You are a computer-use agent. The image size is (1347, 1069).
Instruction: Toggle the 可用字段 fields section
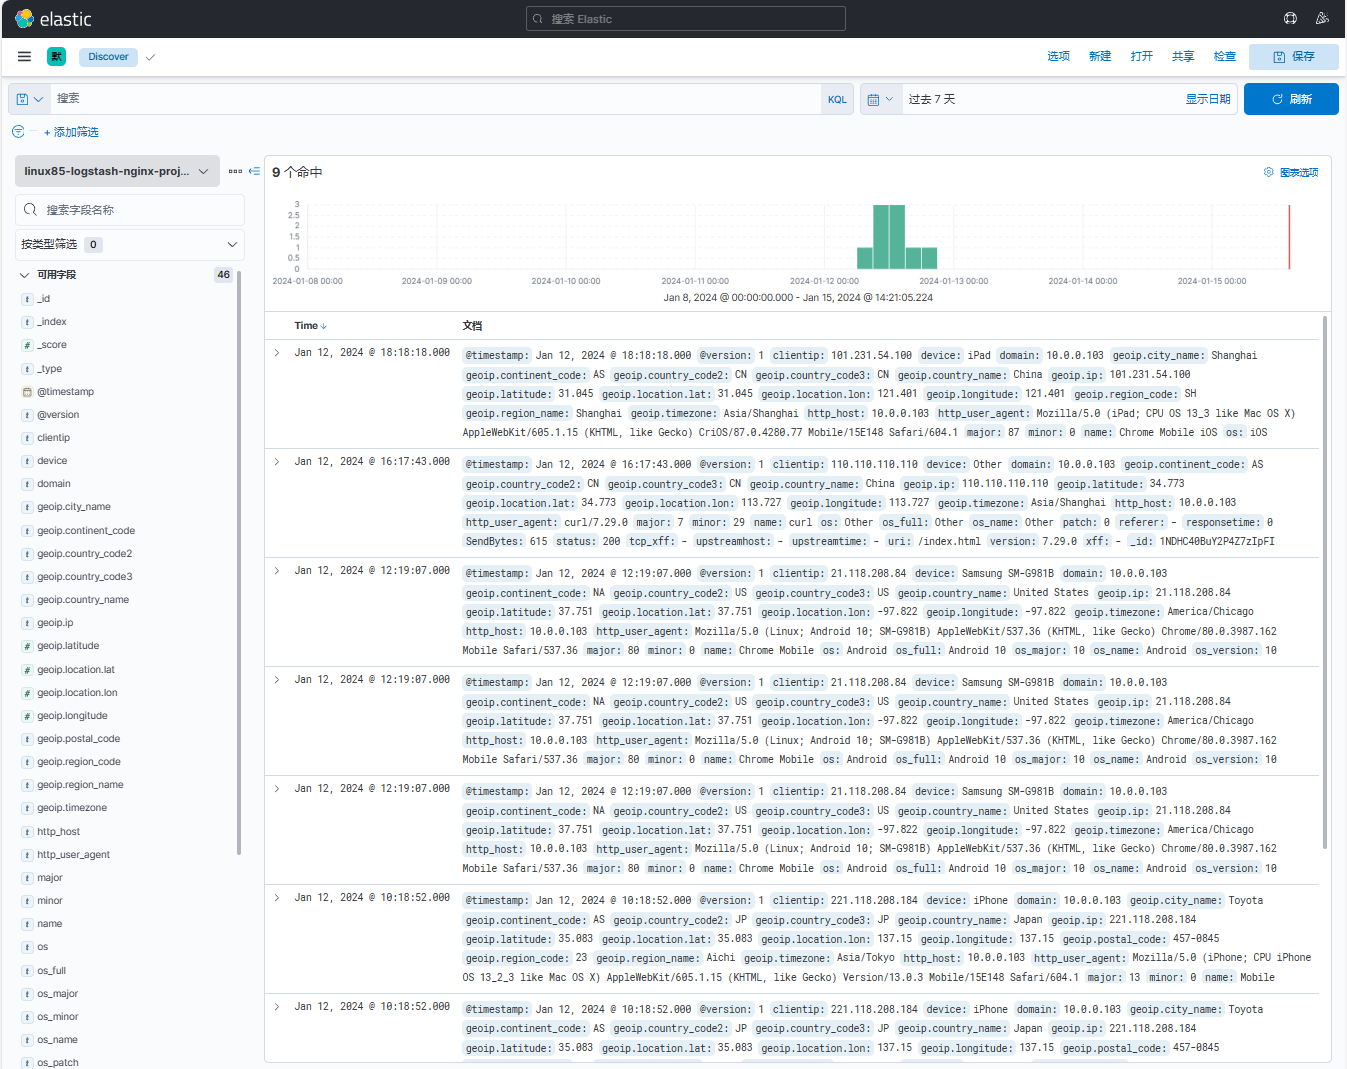click(25, 275)
